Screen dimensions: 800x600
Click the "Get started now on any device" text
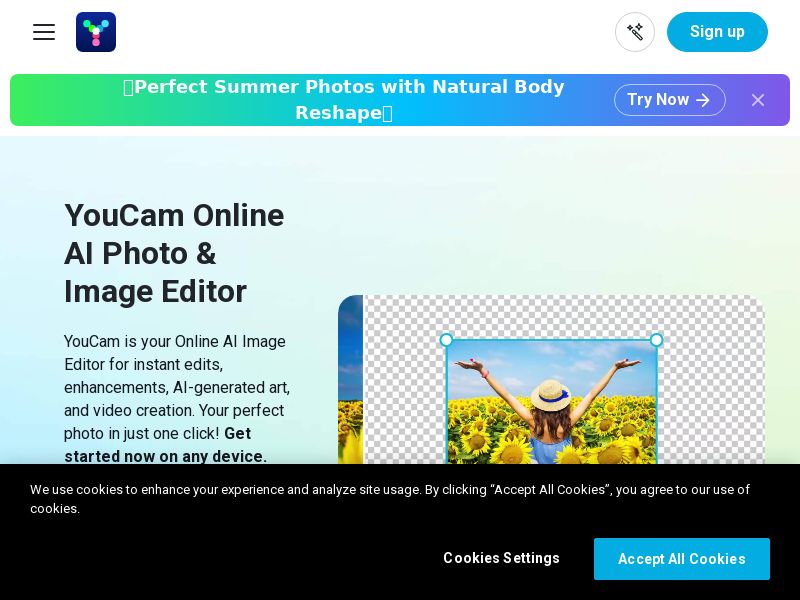tap(165, 445)
